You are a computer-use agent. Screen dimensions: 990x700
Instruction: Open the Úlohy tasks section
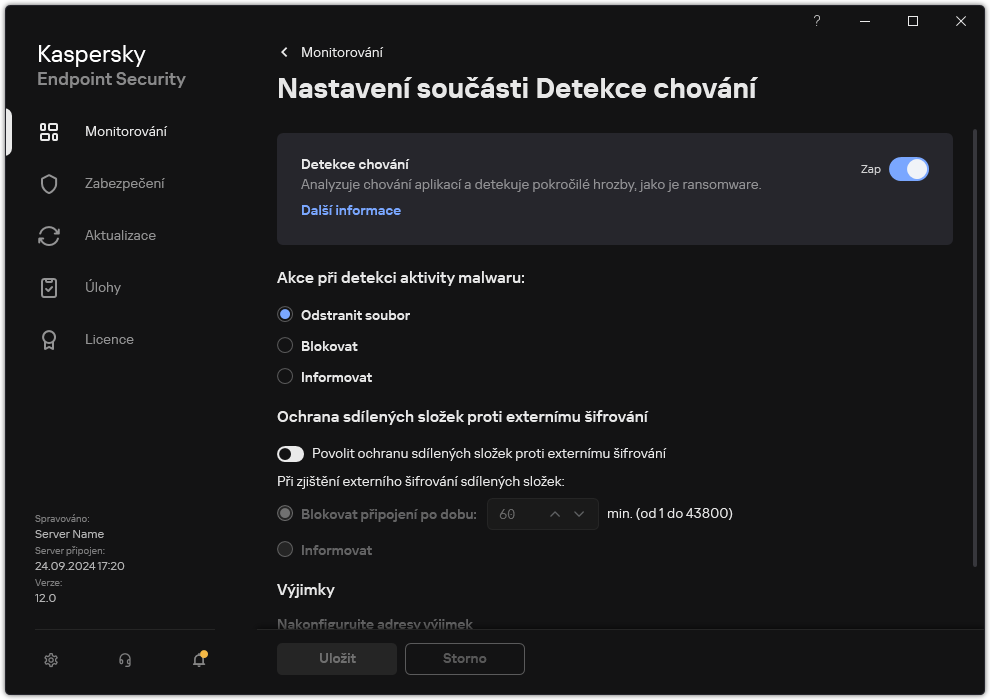coord(48,287)
